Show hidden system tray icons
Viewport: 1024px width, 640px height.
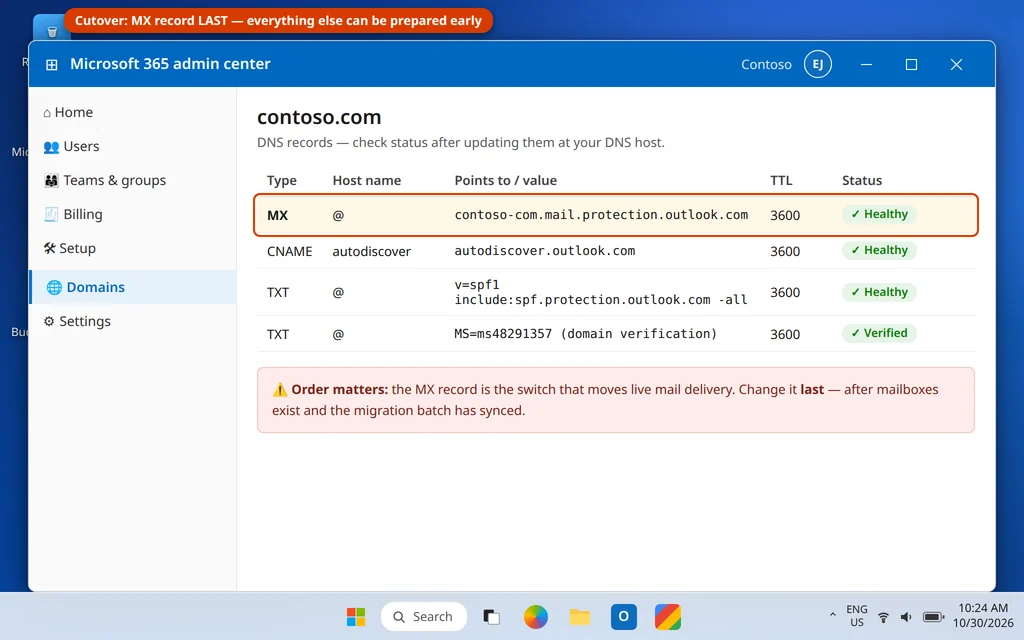(832, 615)
